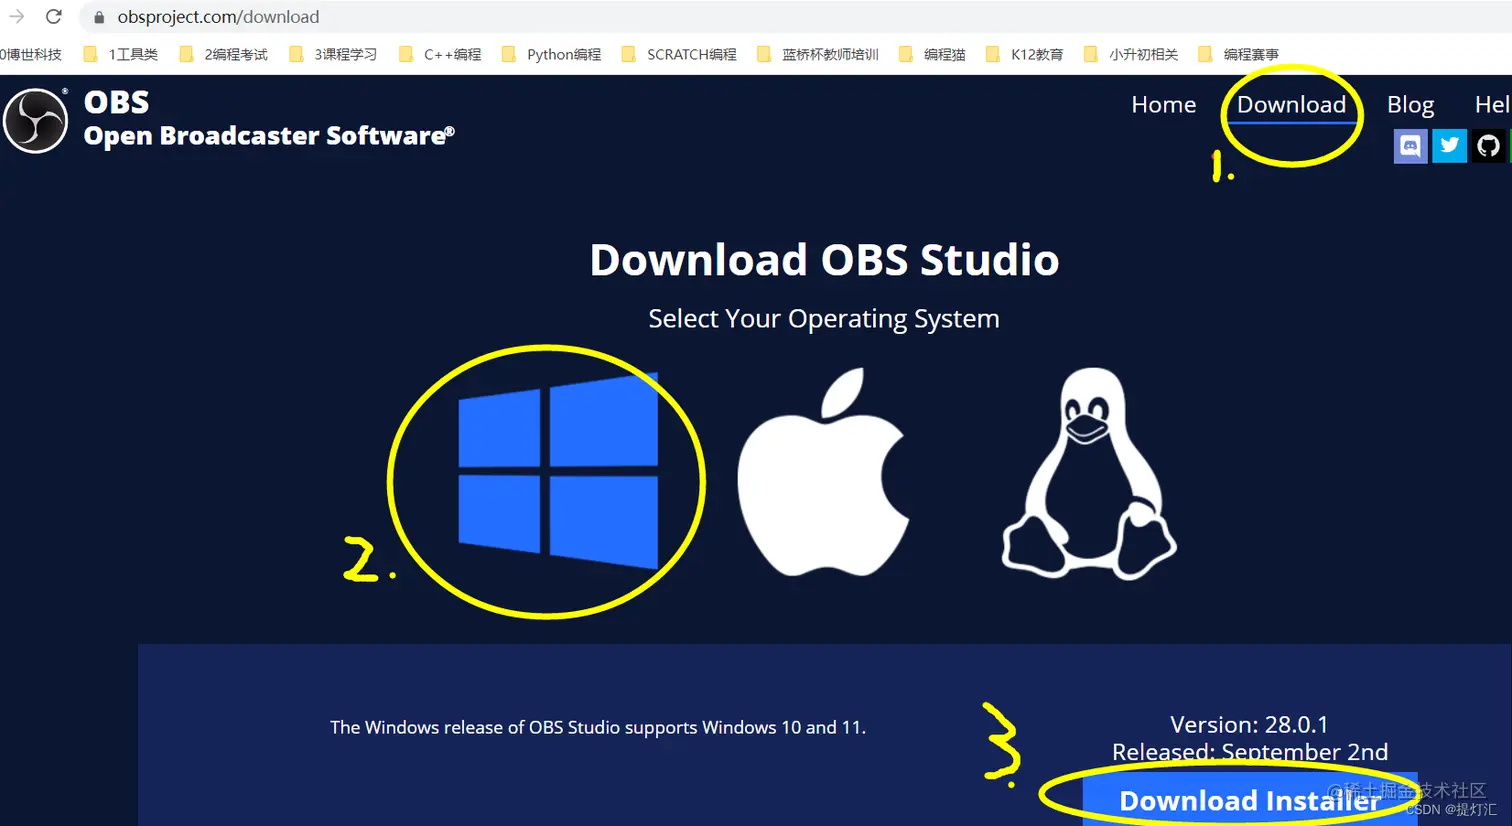Reload the page with the refresh button
This screenshot has width=1512, height=826.
[54, 17]
